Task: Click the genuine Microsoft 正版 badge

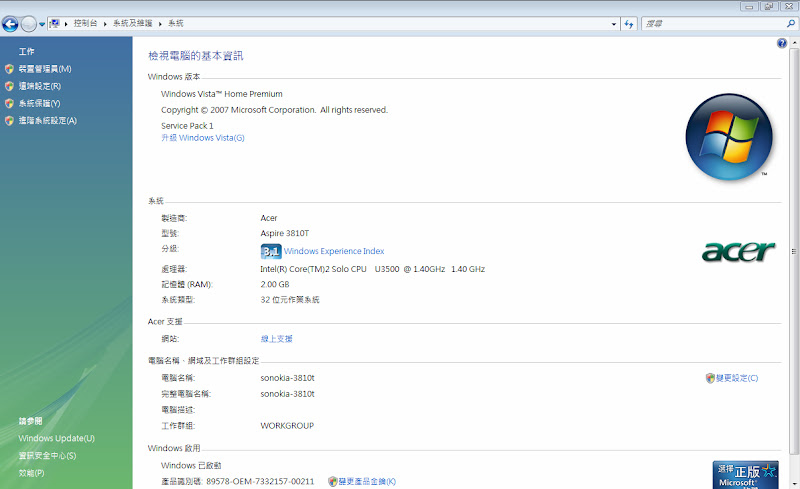Action: [x=745, y=475]
